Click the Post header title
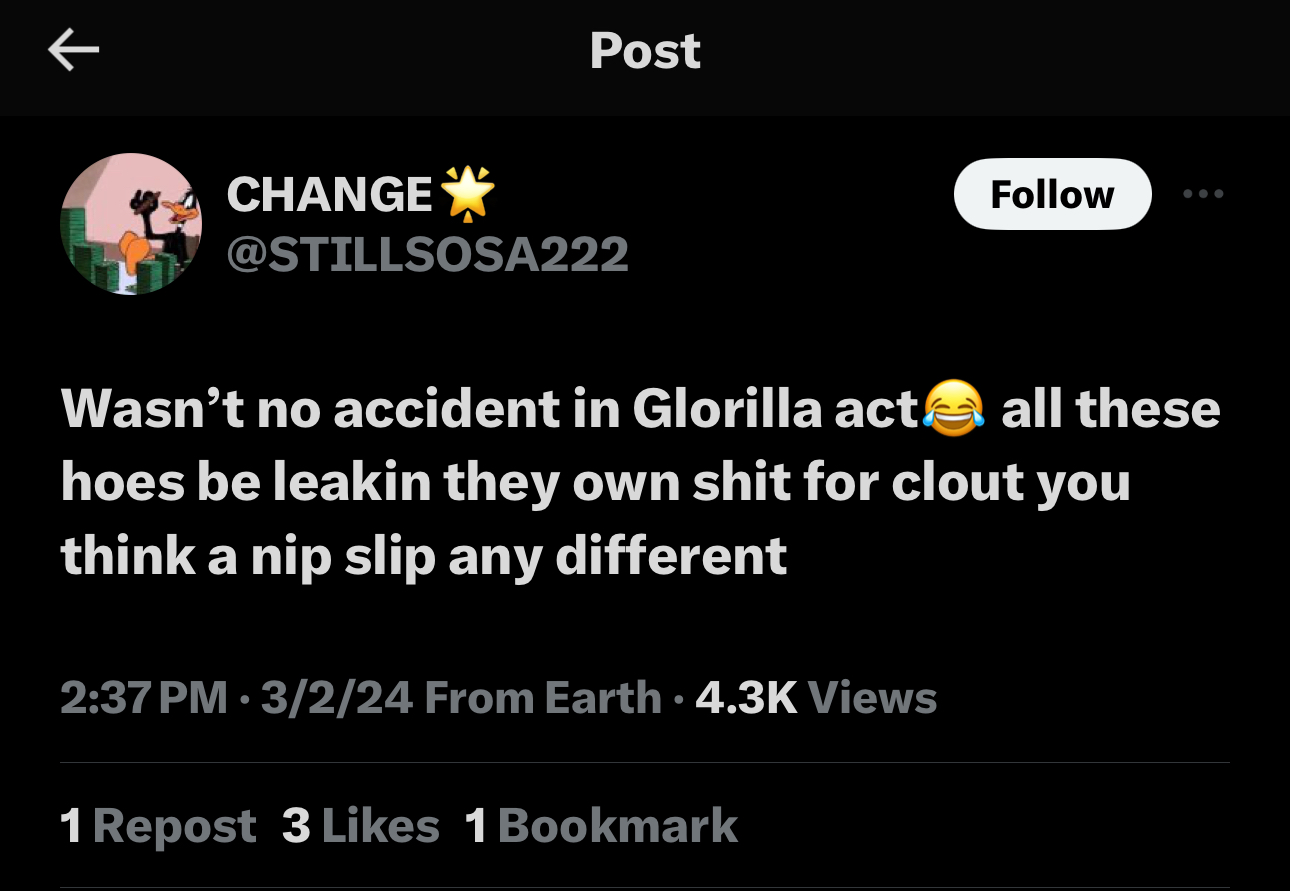1290x891 pixels. point(645,52)
